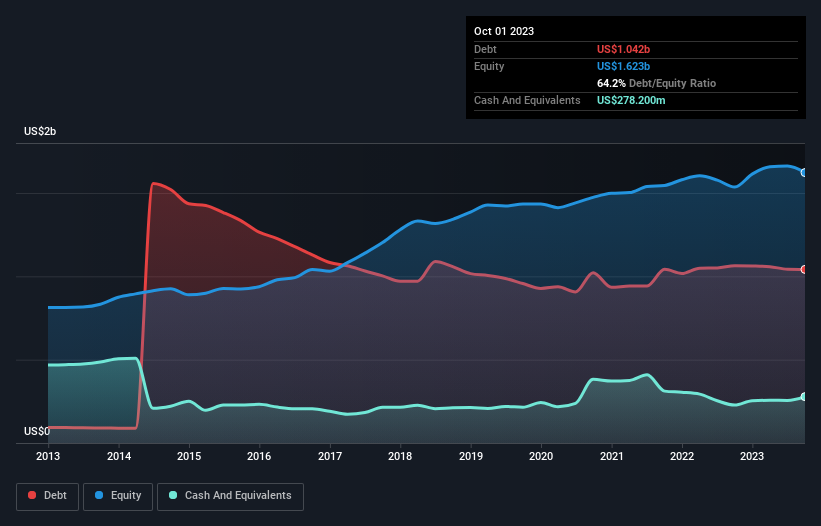This screenshot has height=526, width=821.
Task: Click the 2022 x-axis label
Action: coord(682,456)
